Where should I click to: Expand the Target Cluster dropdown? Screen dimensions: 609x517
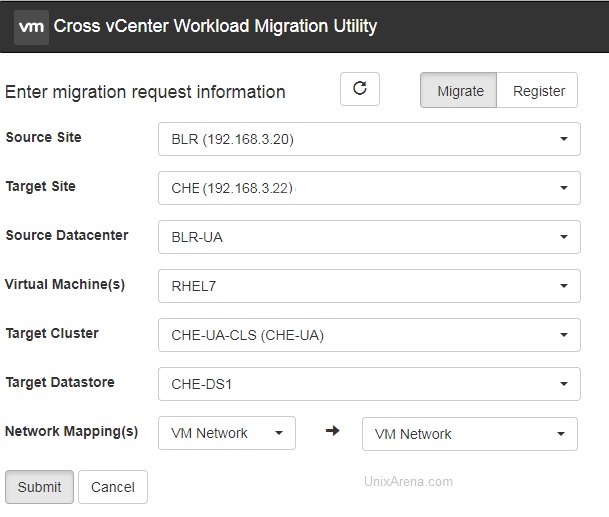pos(369,335)
